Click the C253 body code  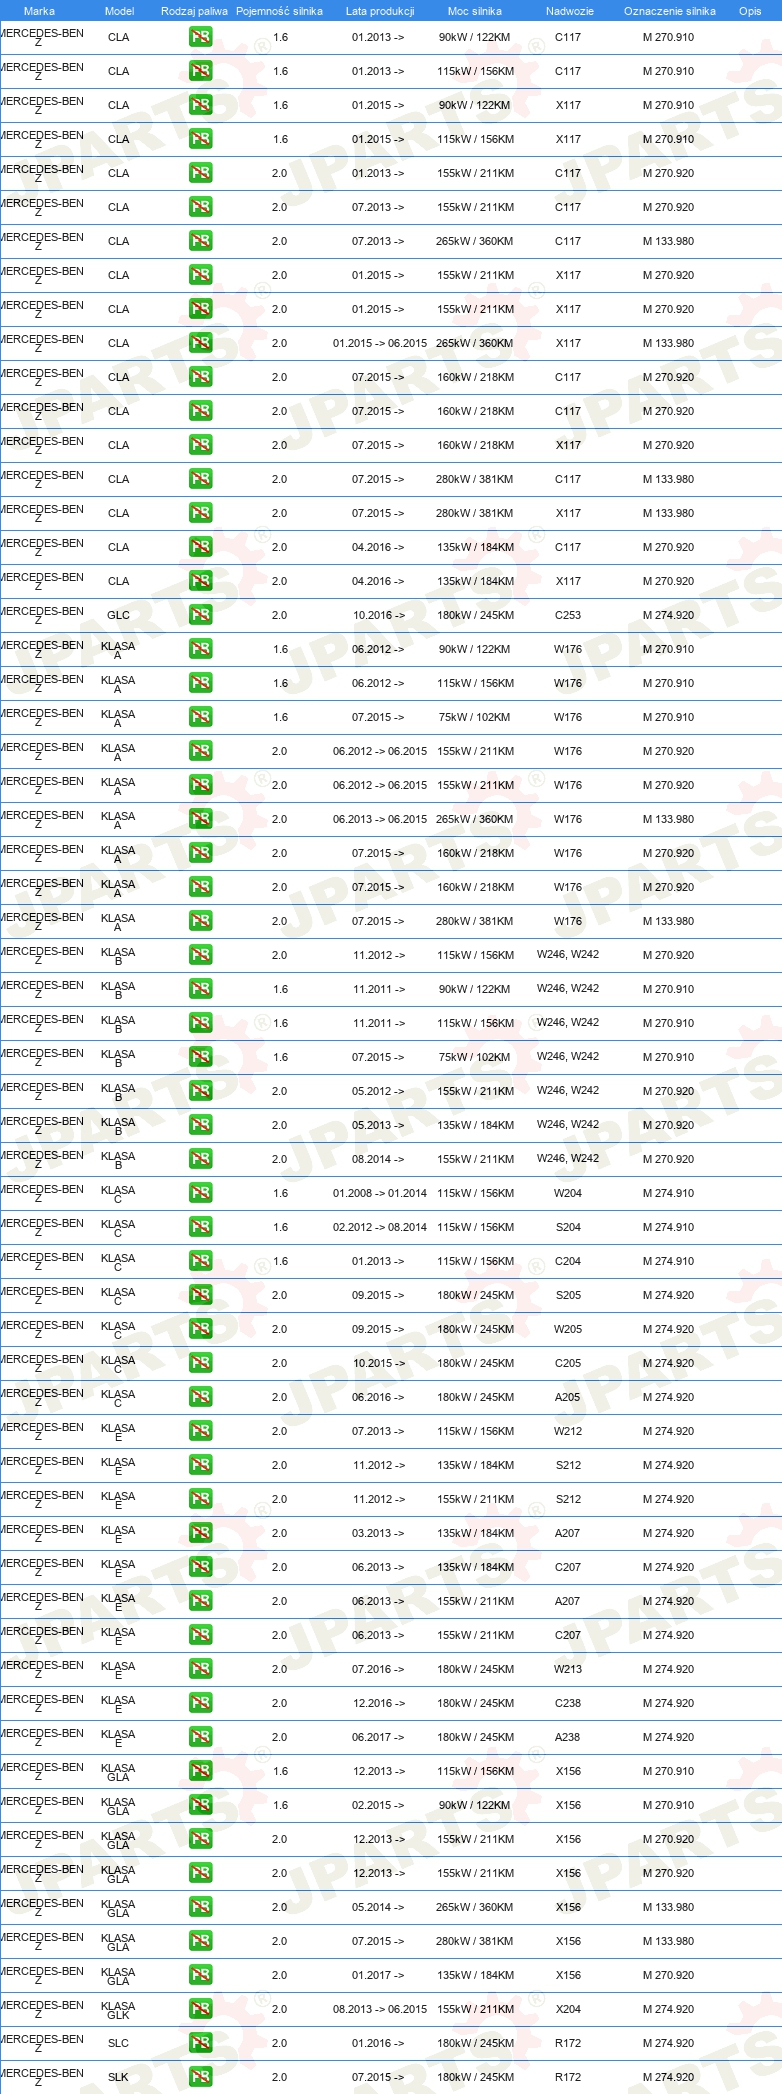click(x=568, y=615)
